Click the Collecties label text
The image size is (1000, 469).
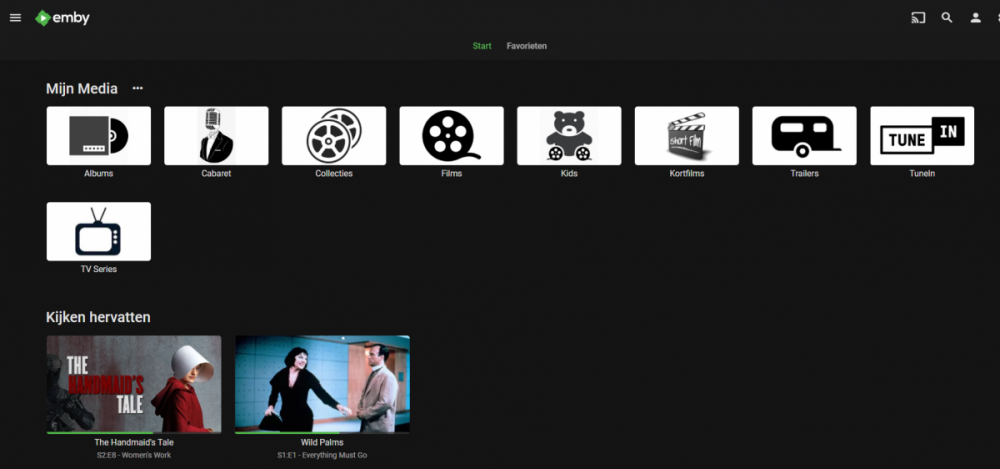[334, 174]
